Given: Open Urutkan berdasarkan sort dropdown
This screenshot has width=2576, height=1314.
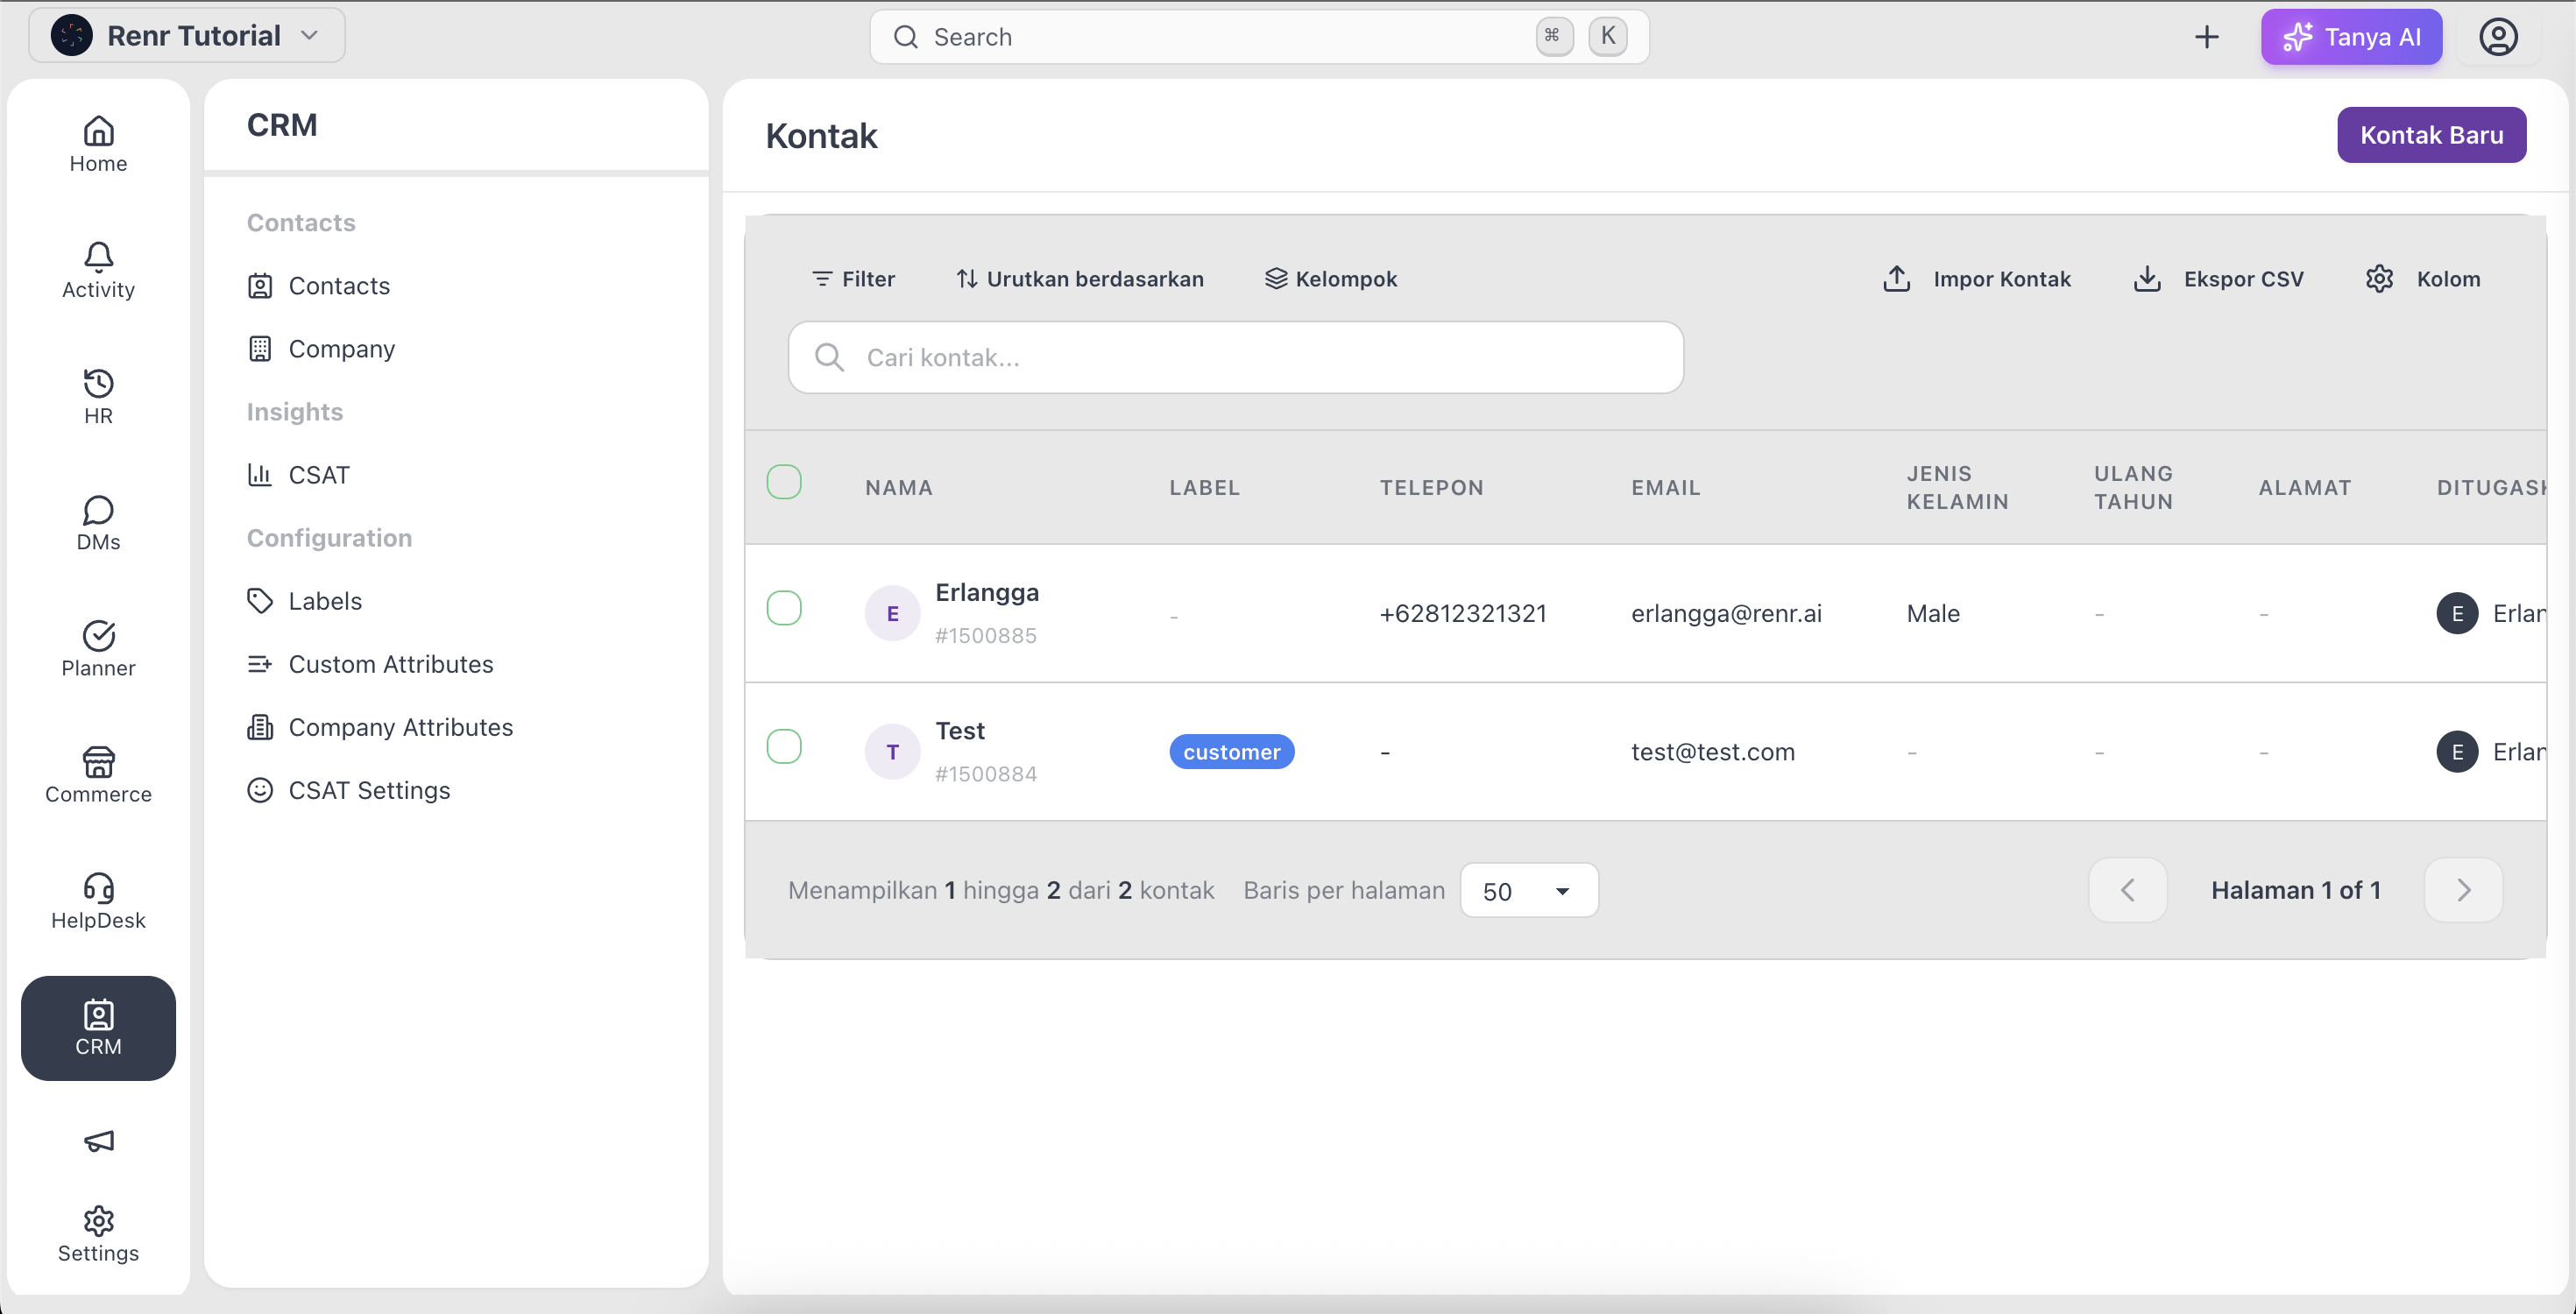Looking at the screenshot, I should 1080,279.
